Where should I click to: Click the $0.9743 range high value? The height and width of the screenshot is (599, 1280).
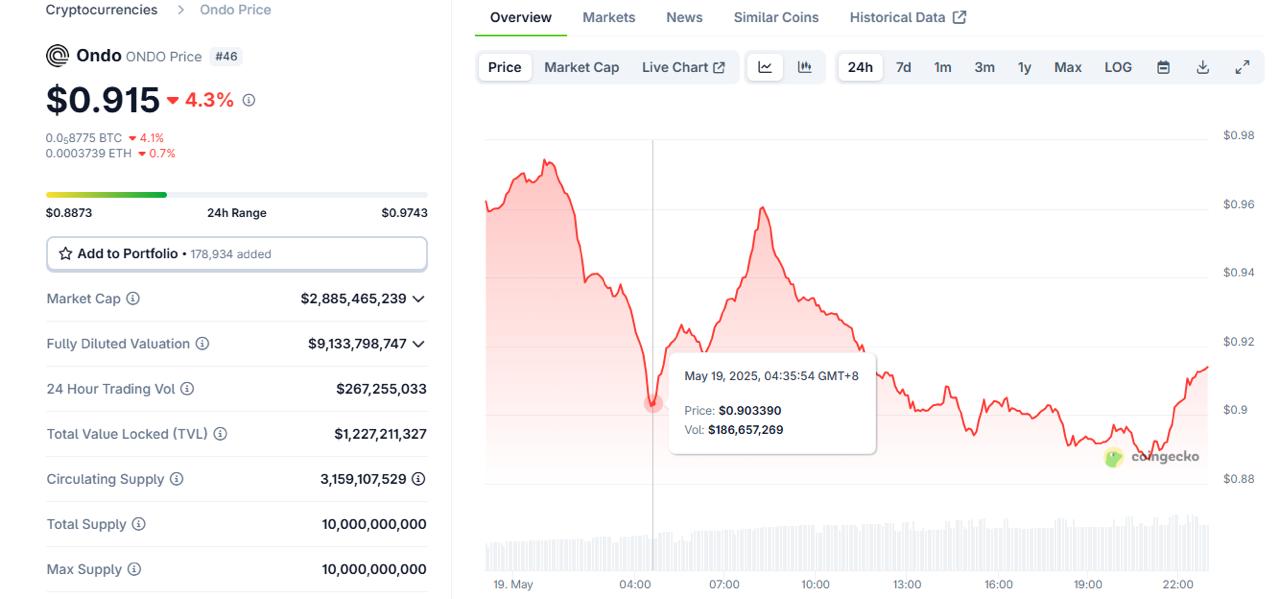coord(404,213)
